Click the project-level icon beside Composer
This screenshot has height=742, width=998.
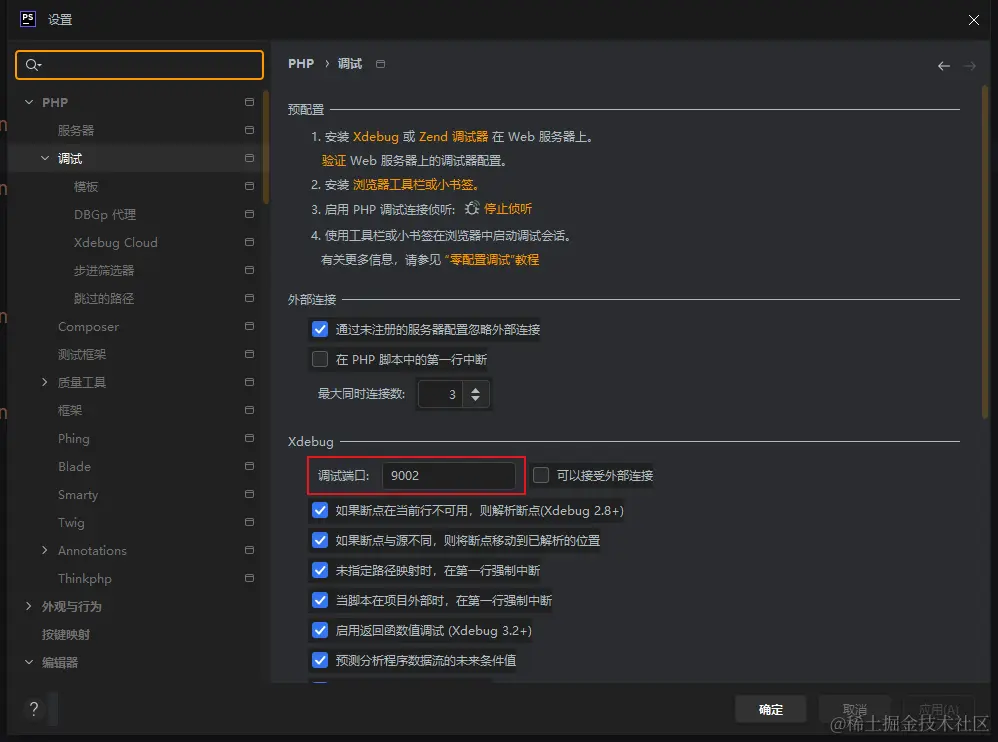coord(250,326)
